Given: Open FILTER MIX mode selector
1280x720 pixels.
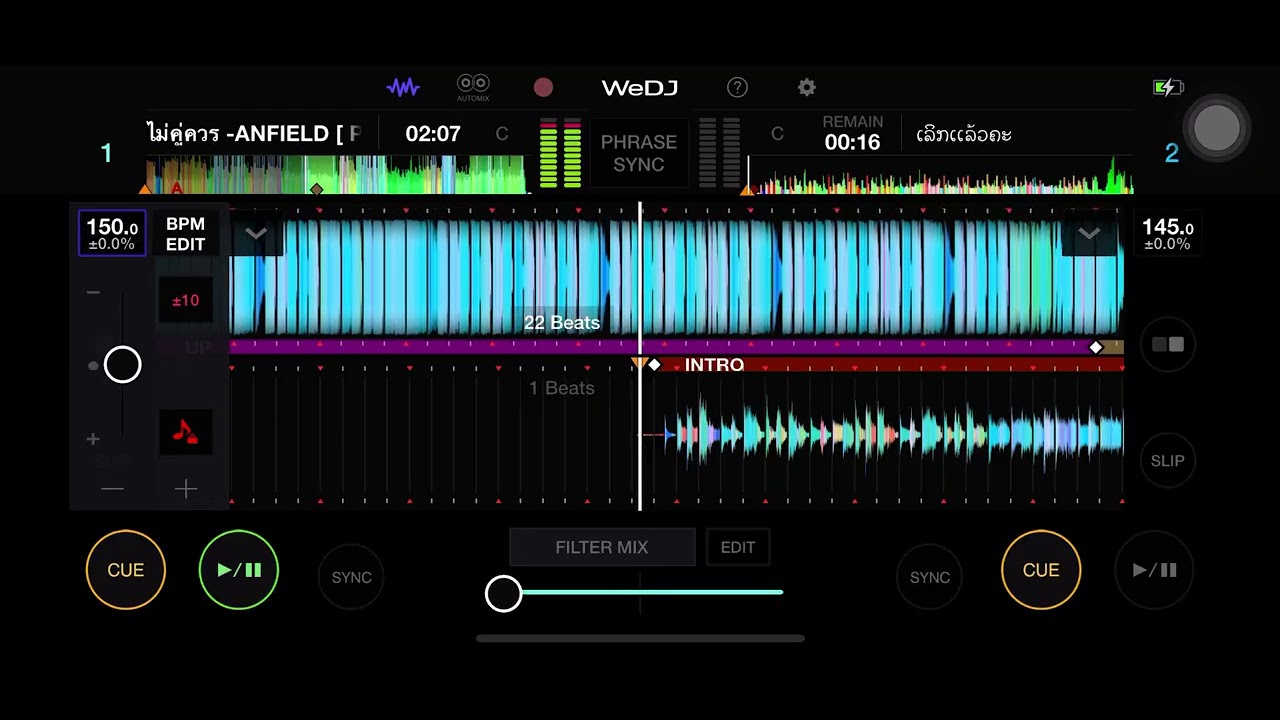Looking at the screenshot, I should [602, 547].
